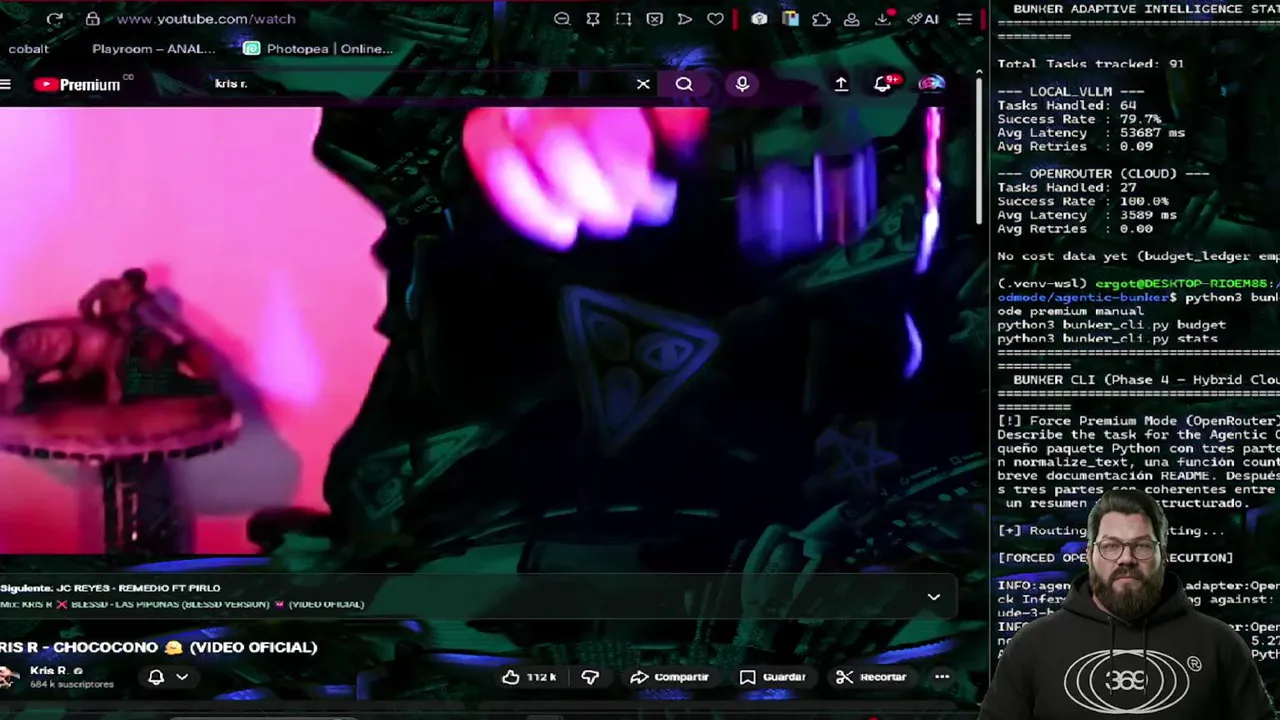Click the YouTube Premium logo
The image size is (1280, 720).
(78, 85)
